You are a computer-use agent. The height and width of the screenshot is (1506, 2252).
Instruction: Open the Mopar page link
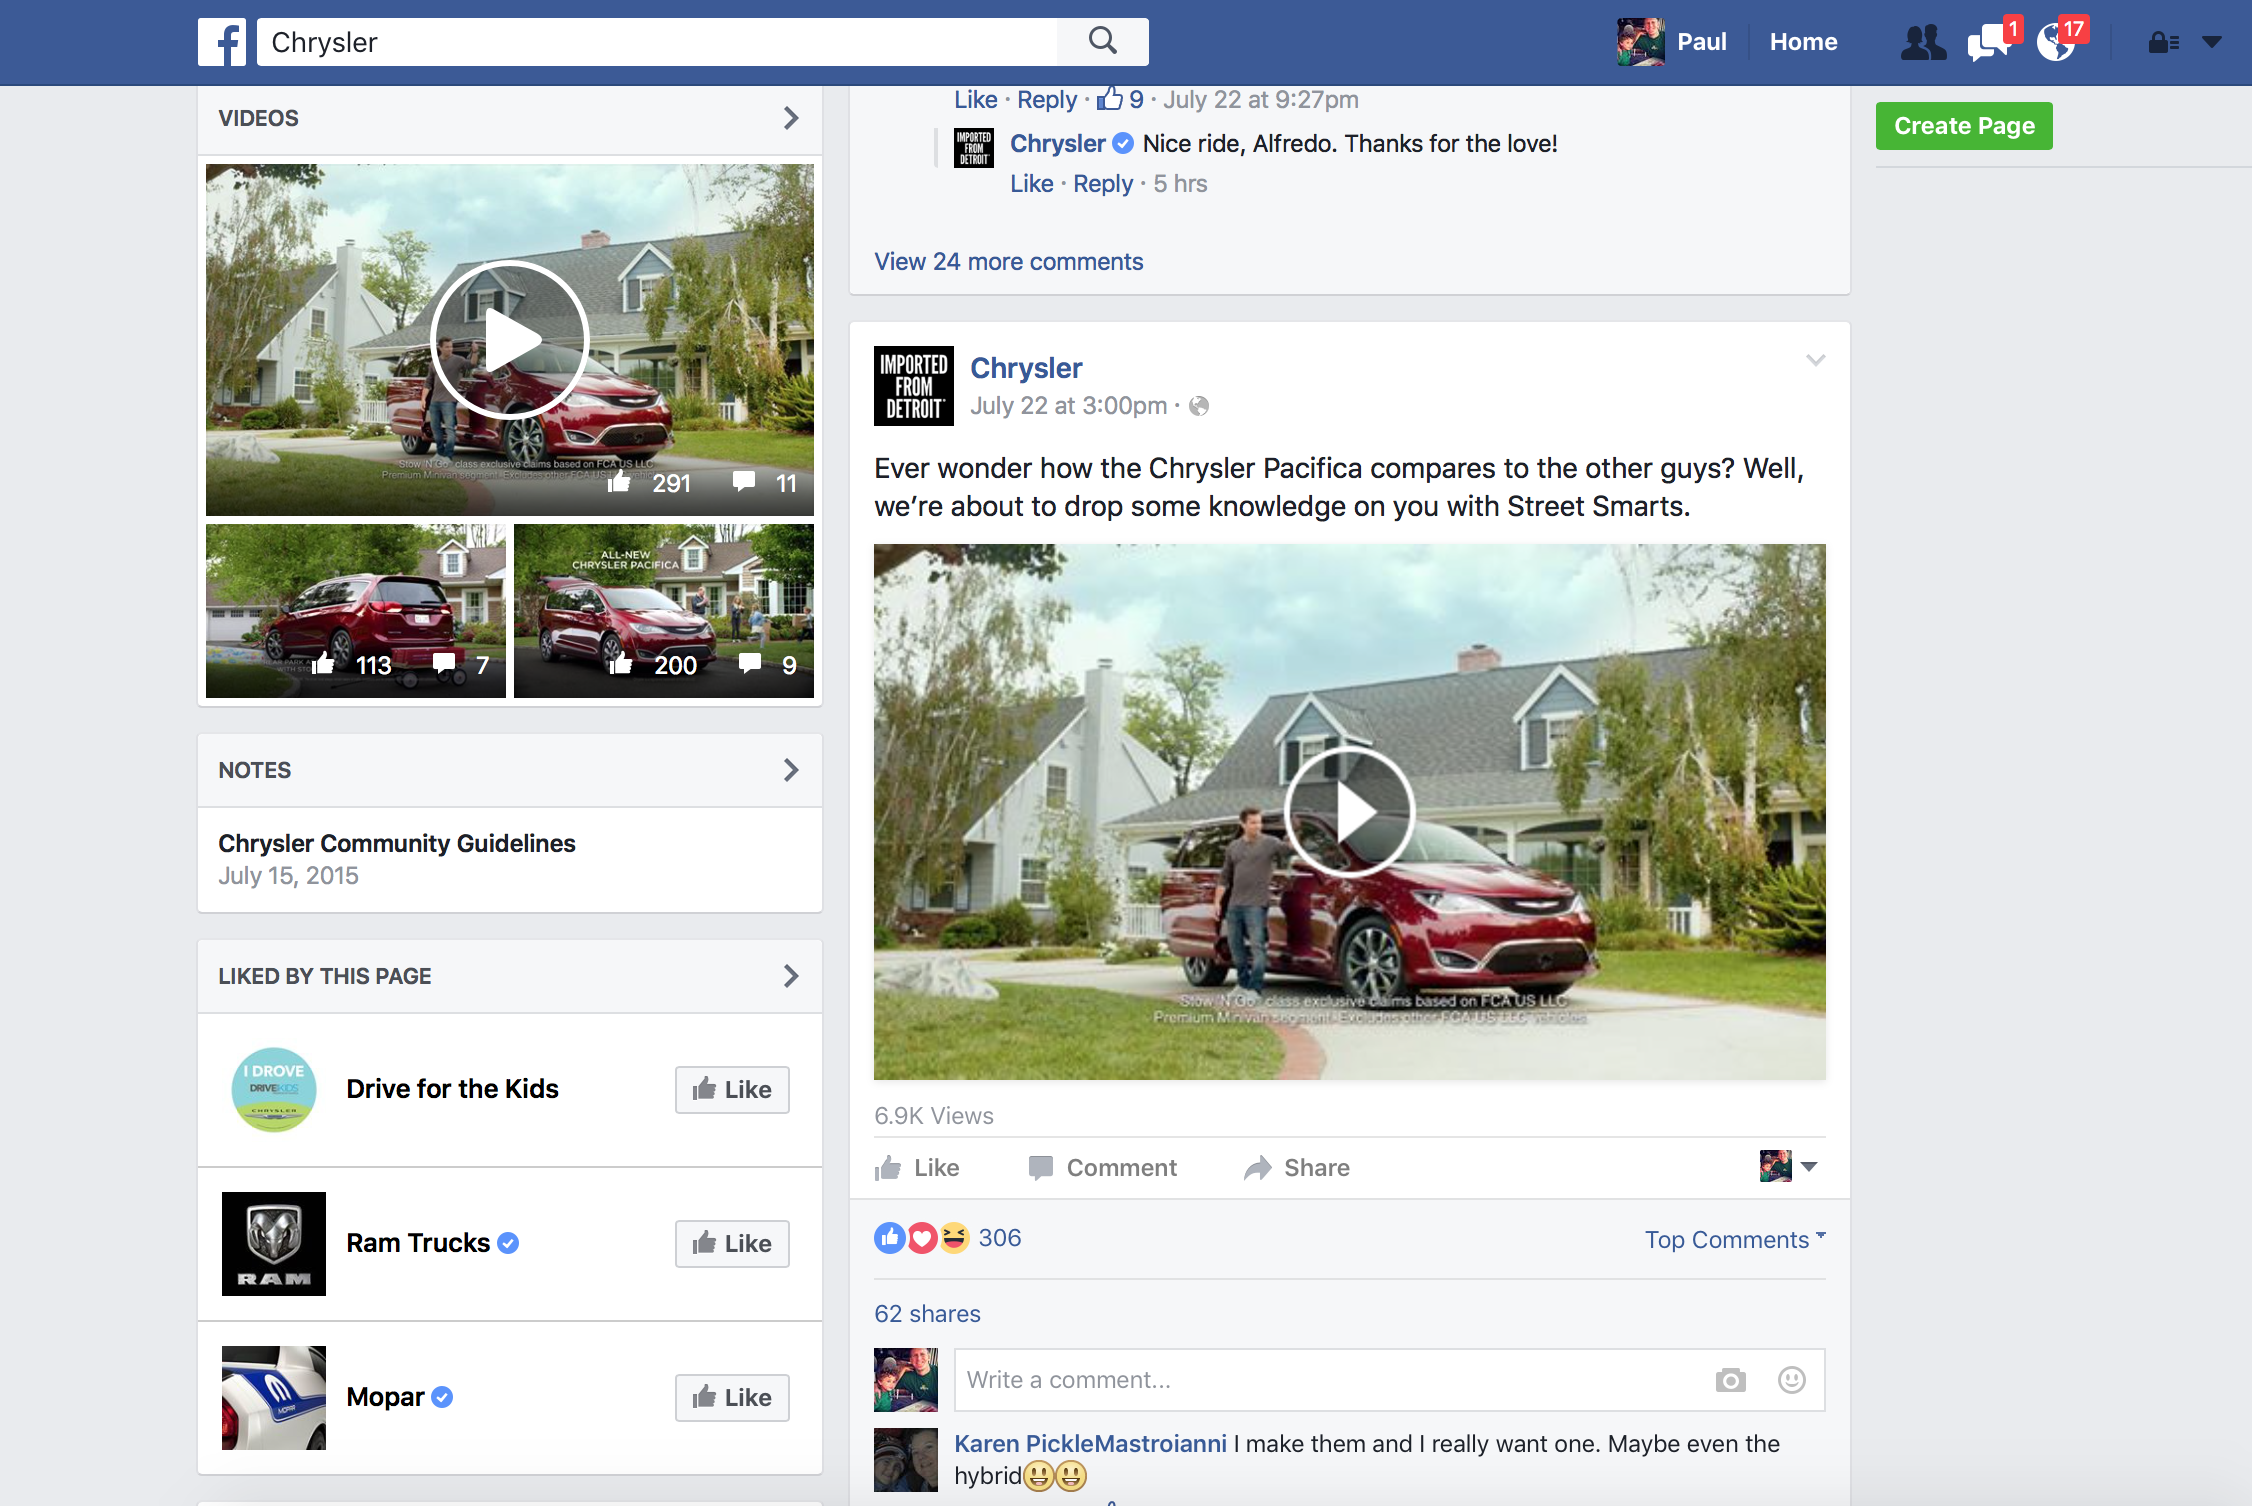pyautogui.click(x=385, y=1397)
